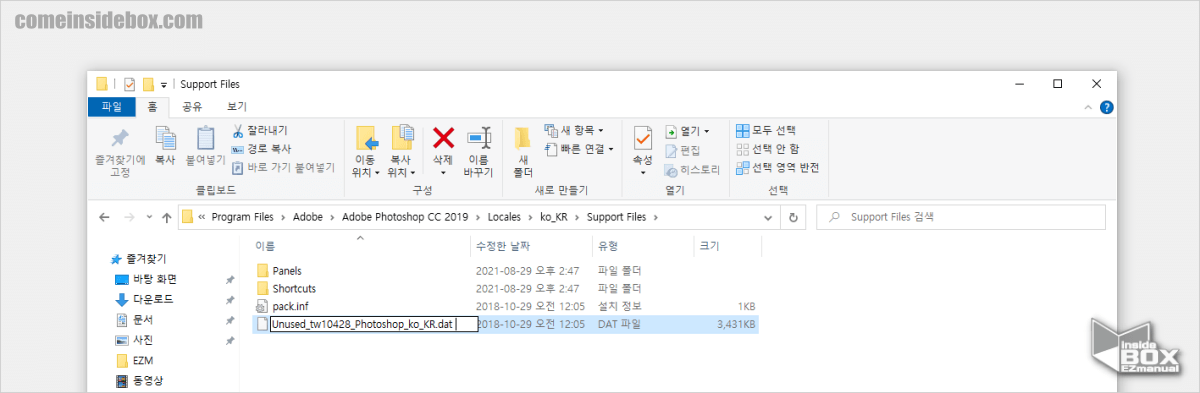This screenshot has height=393, width=1200.
Task: Open the 새 항목 (New item) dropdown
Action: (x=575, y=130)
